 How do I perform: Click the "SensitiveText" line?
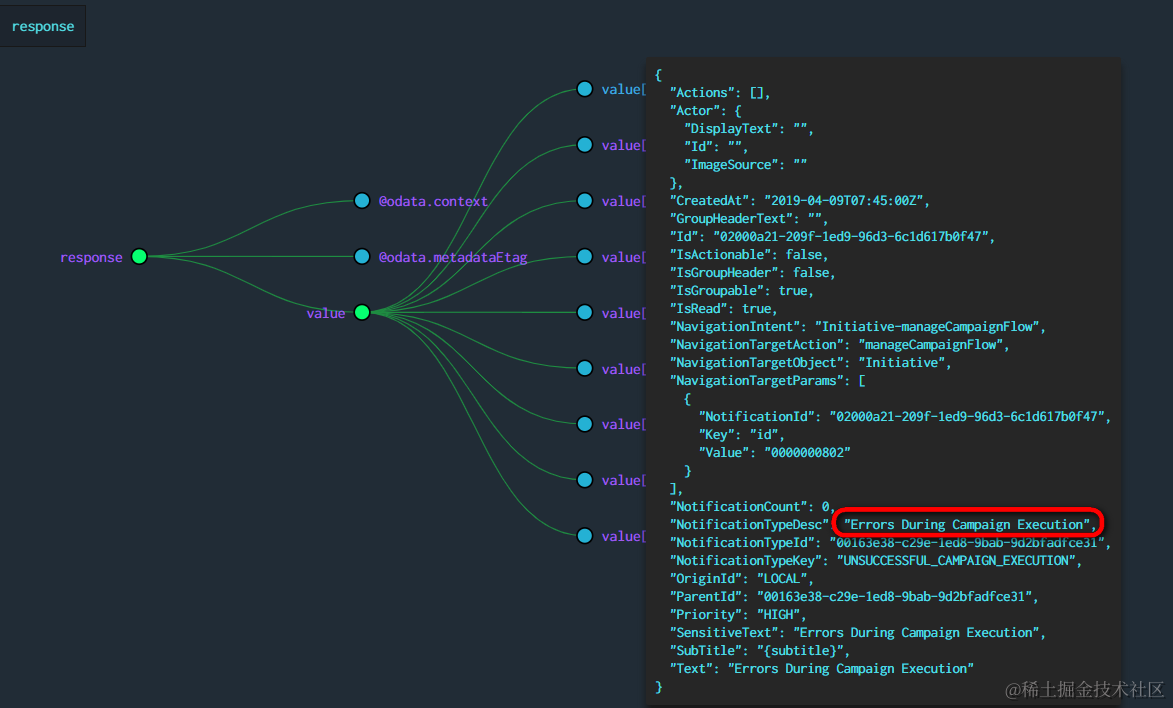click(x=857, y=632)
